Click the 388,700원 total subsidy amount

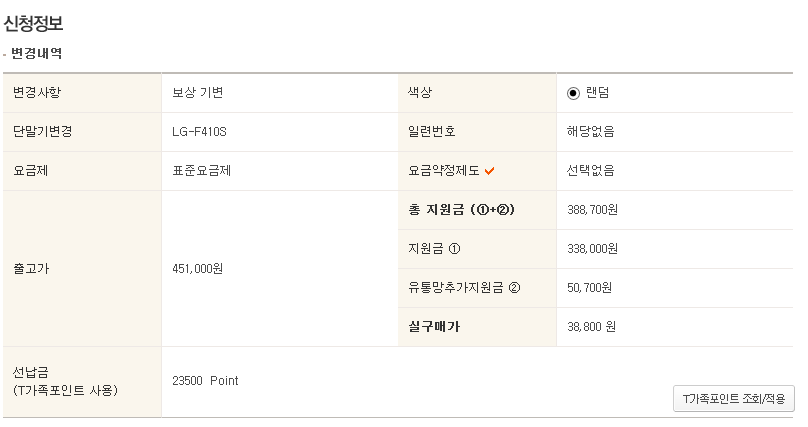point(593,210)
